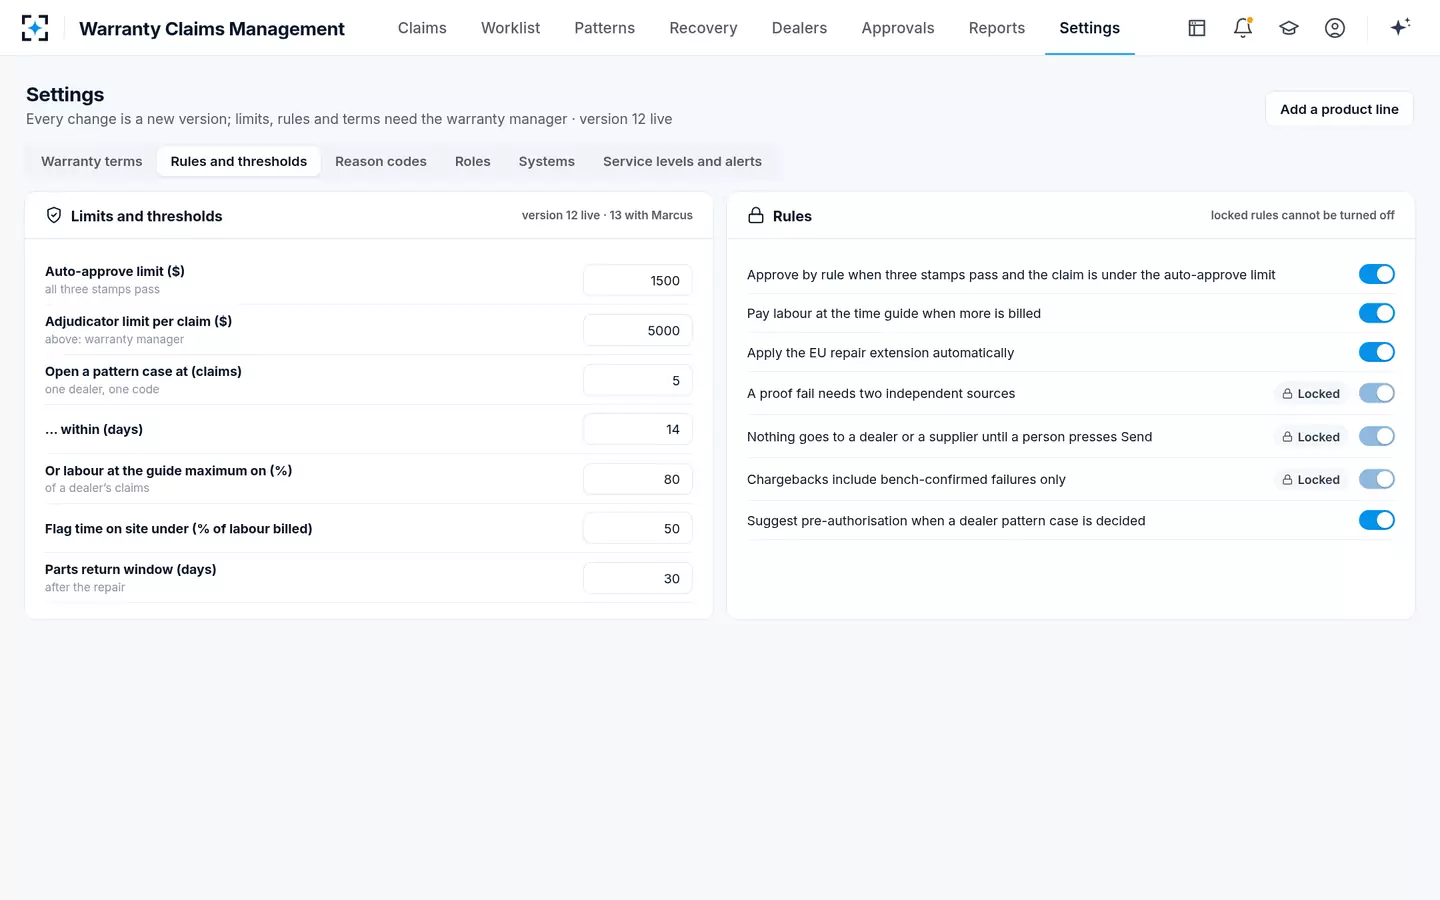Click the locked person presses Send toggle
Image resolution: width=1440 pixels, height=900 pixels.
click(1377, 436)
